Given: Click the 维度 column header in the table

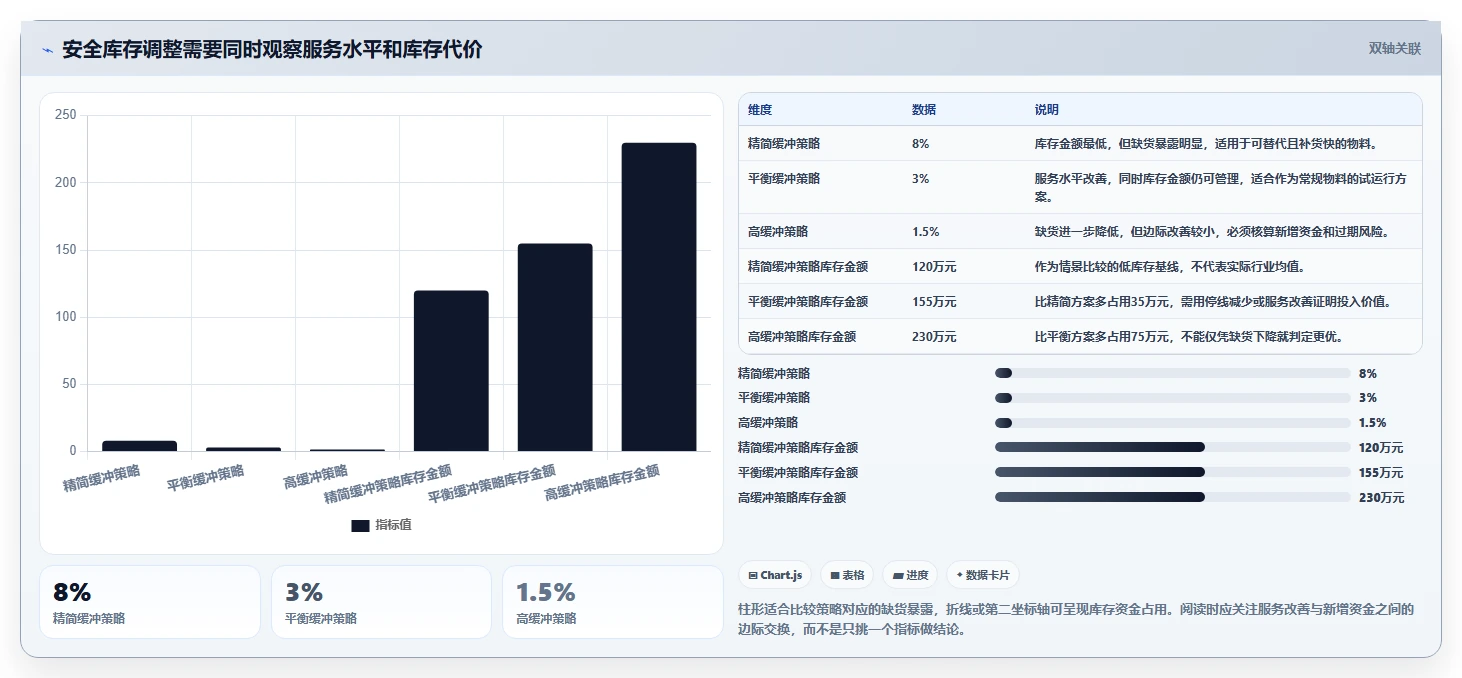Looking at the screenshot, I should point(760,110).
